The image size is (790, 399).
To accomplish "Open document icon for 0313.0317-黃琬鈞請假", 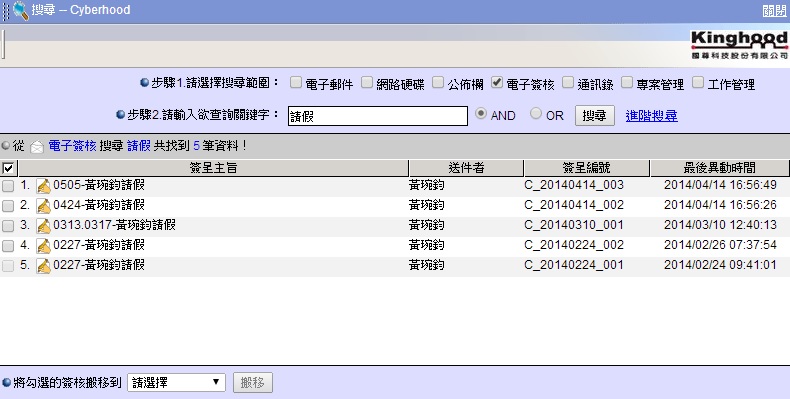I will pos(44,226).
